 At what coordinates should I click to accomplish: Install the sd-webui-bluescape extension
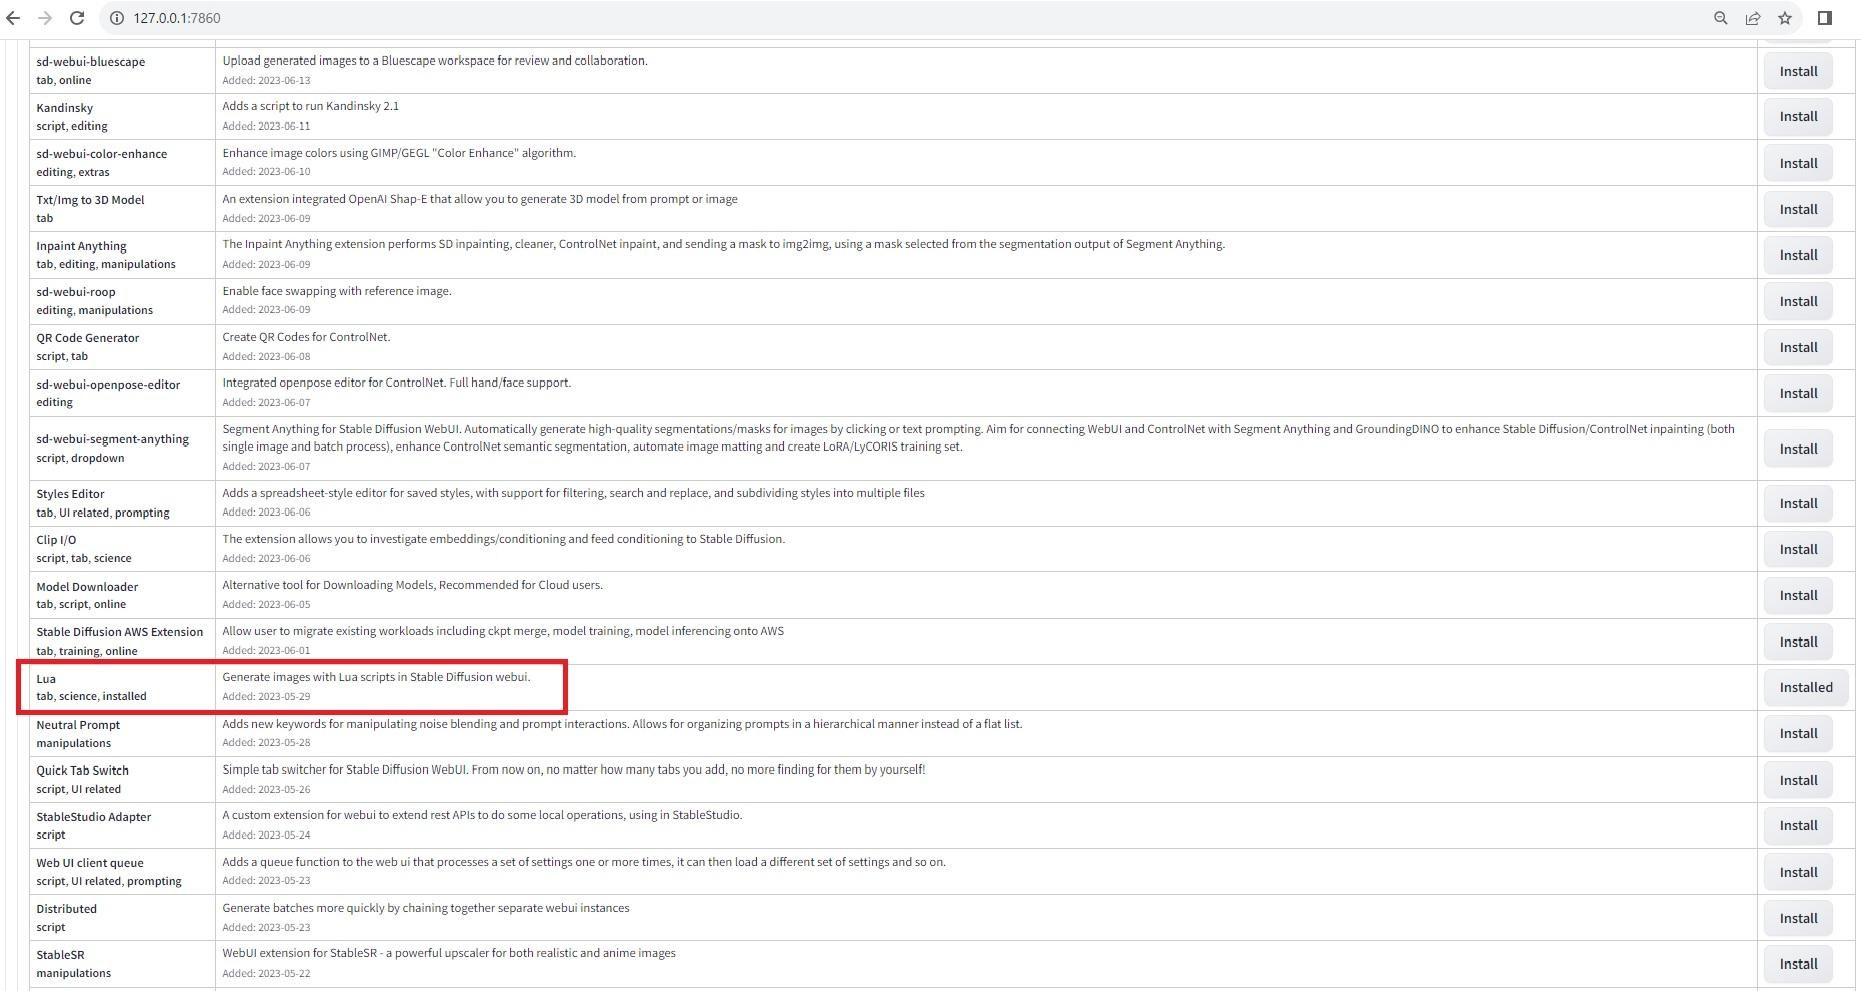[x=1797, y=71]
